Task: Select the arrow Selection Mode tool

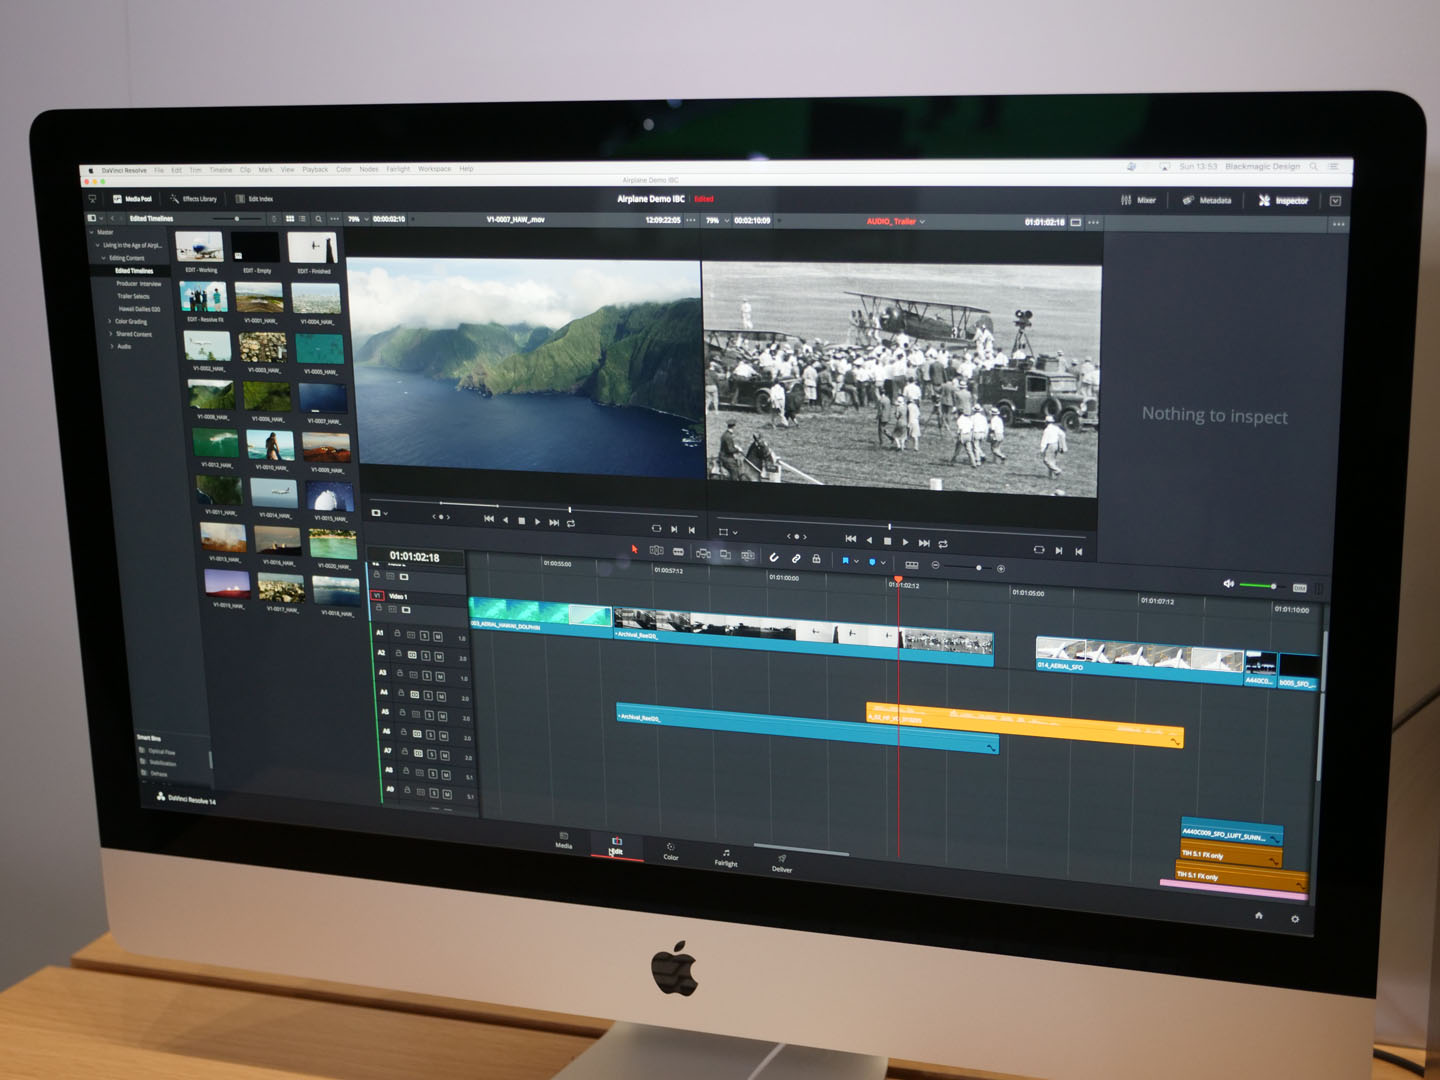Action: pyautogui.click(x=634, y=549)
